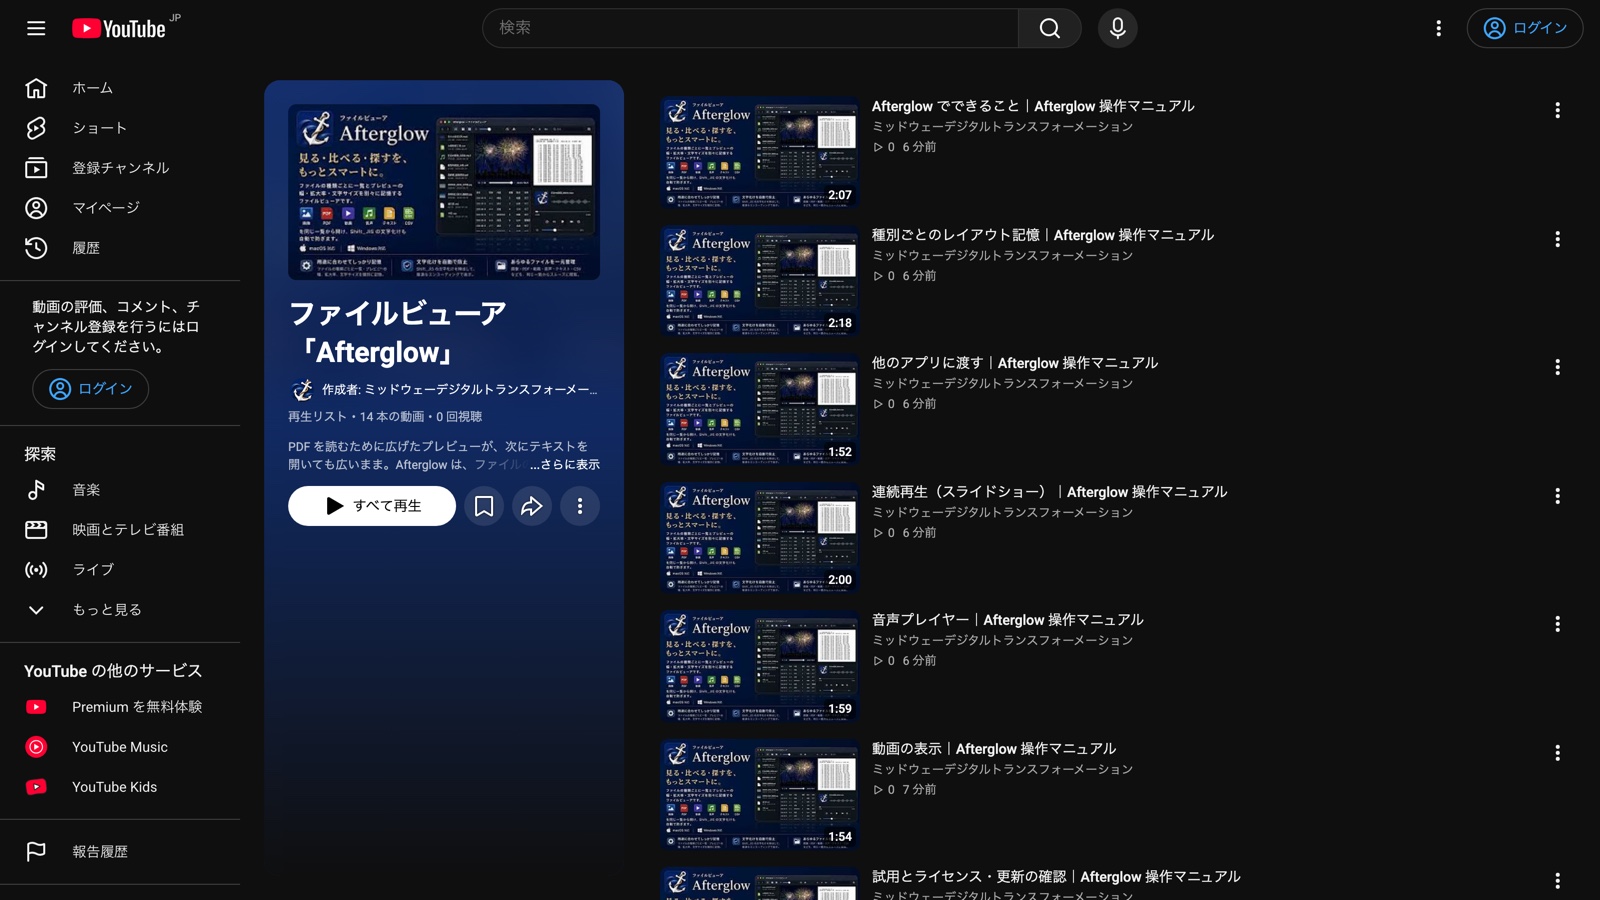
Task: Click Premium を無料体験
Action: click(120, 707)
